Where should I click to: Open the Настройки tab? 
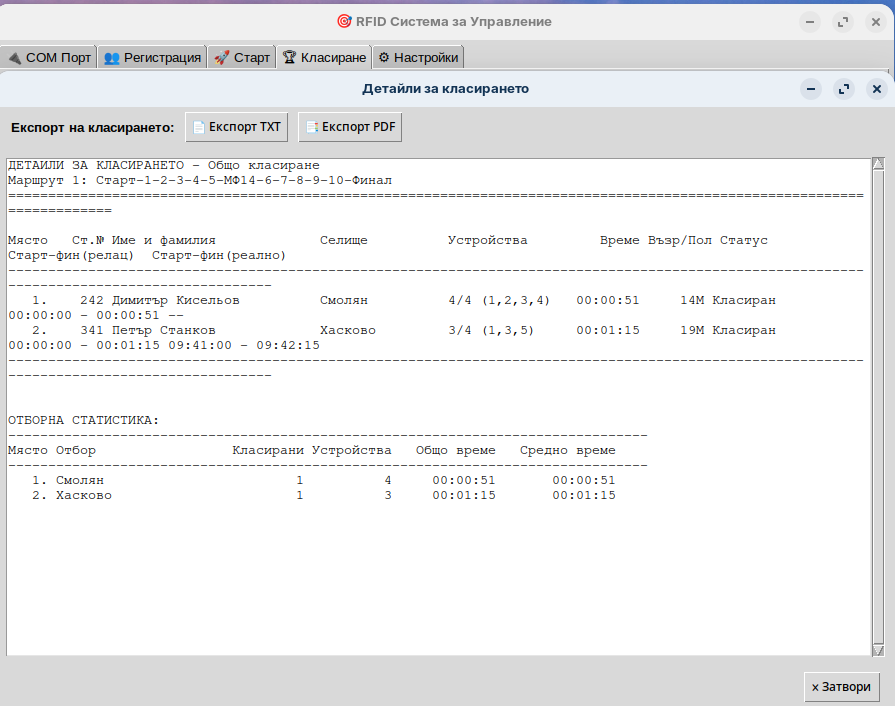coord(418,57)
